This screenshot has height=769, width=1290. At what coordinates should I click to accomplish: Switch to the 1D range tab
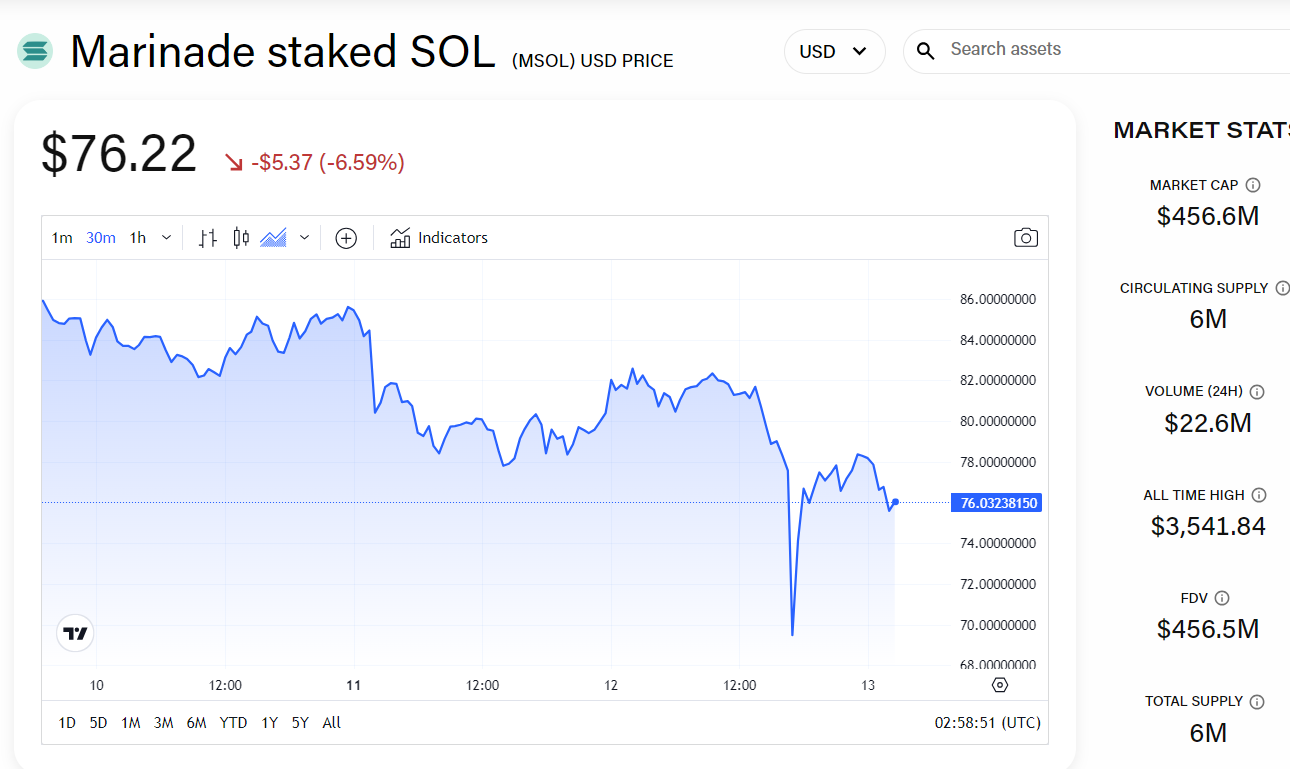coord(66,722)
